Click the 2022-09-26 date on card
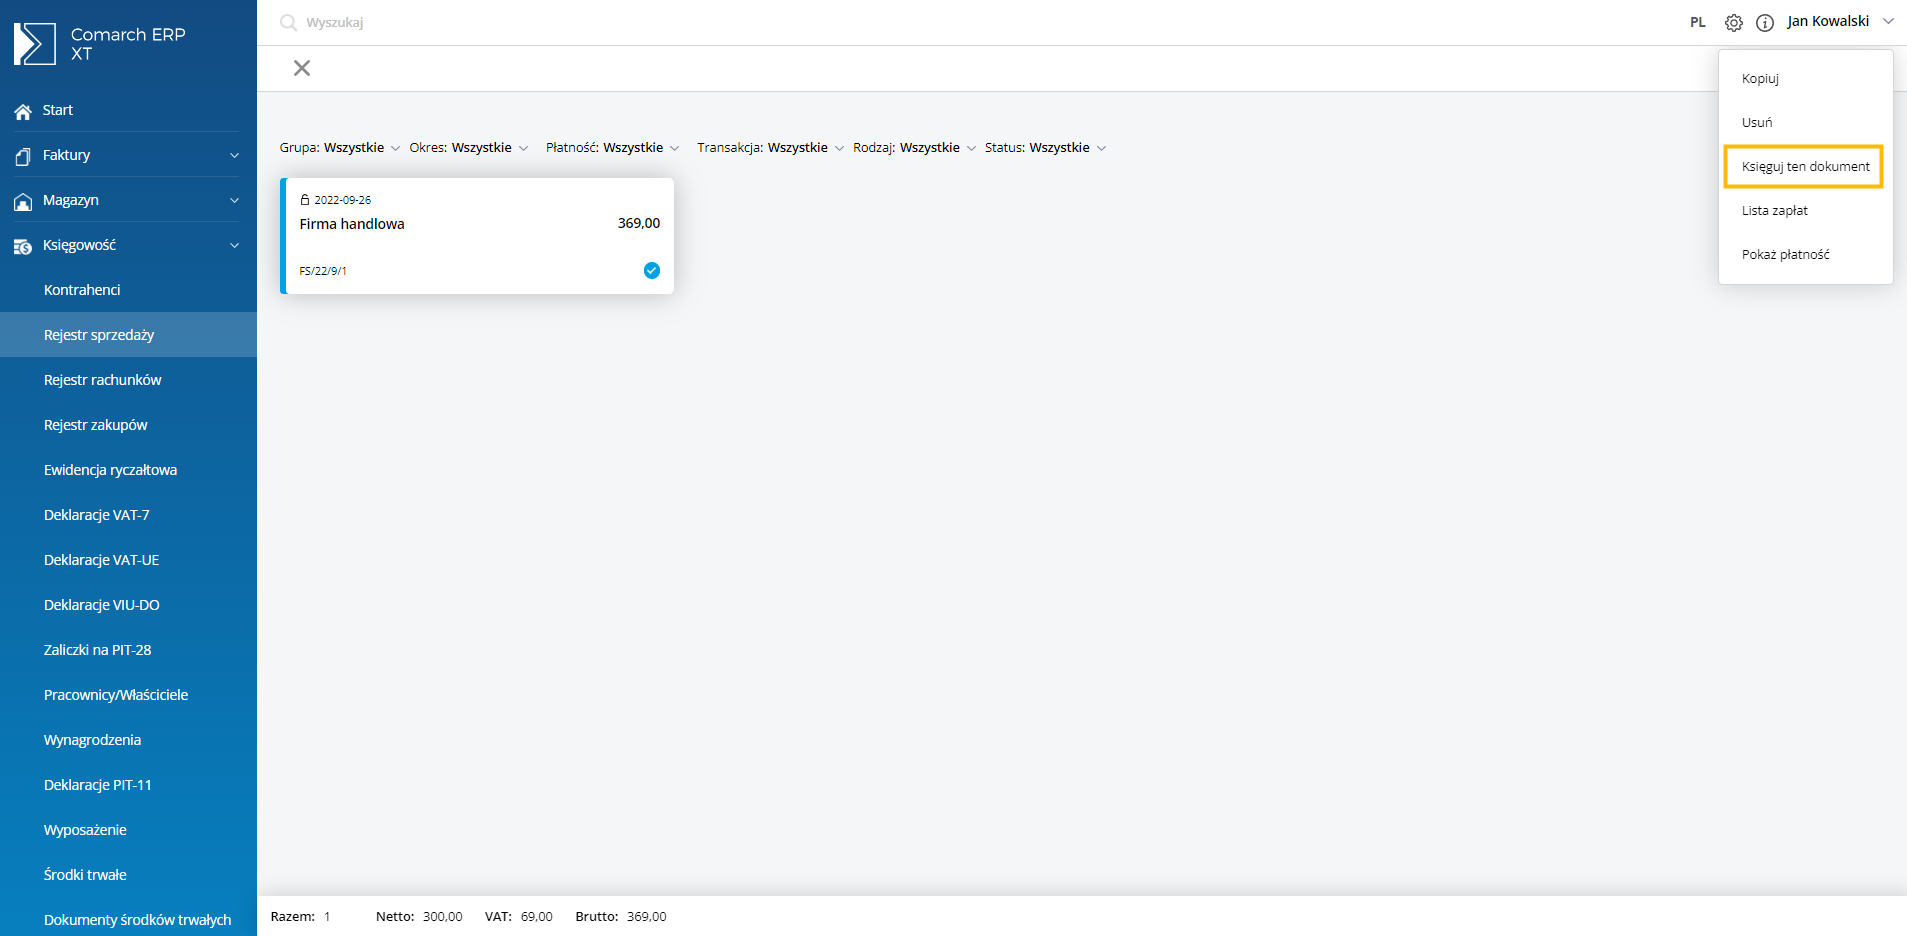Image resolution: width=1907 pixels, height=936 pixels. 342,200
